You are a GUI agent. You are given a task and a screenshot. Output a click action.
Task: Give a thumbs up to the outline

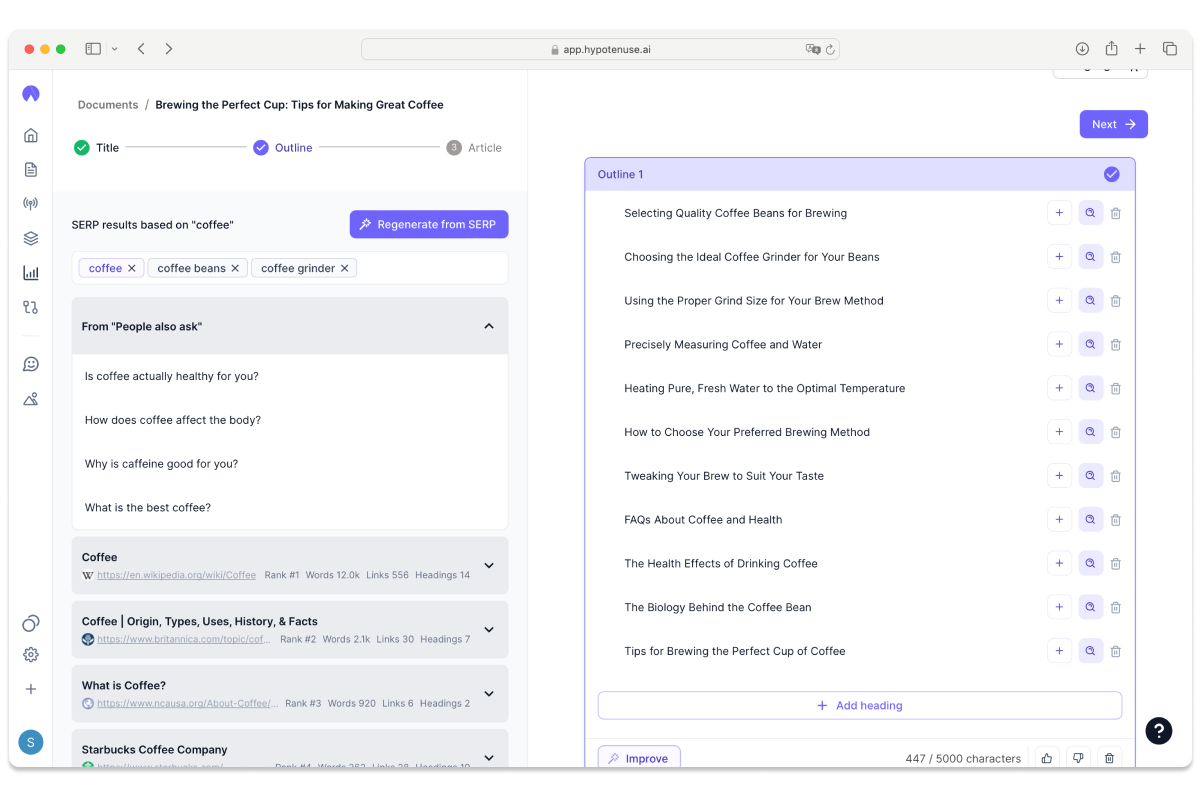tap(1046, 758)
